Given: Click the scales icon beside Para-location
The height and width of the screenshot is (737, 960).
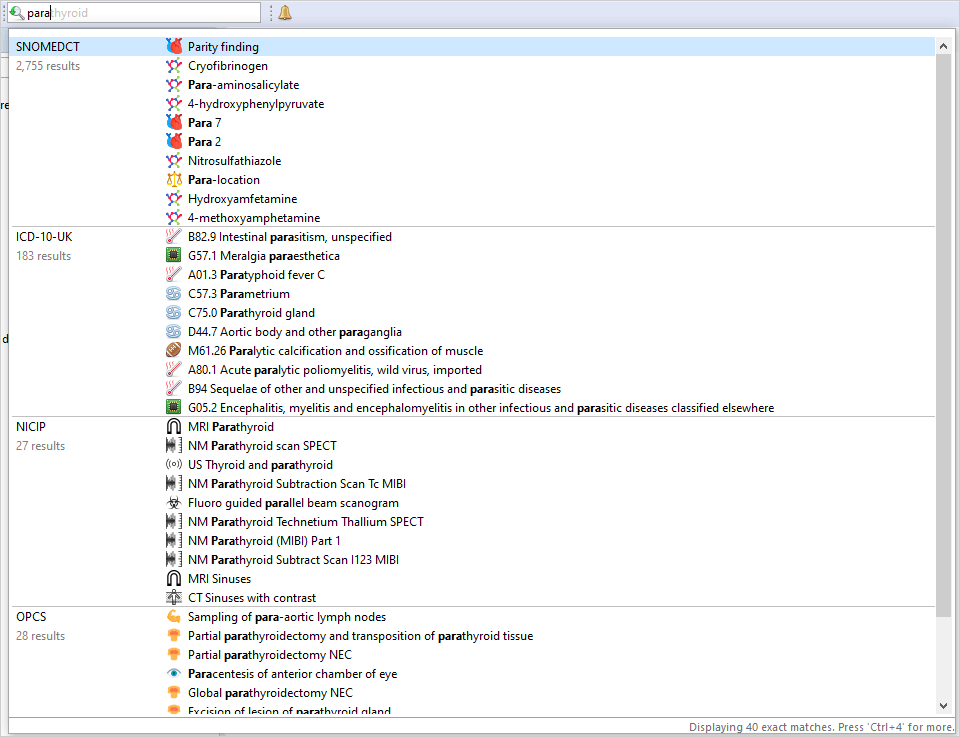Looking at the screenshot, I should click(x=174, y=180).
